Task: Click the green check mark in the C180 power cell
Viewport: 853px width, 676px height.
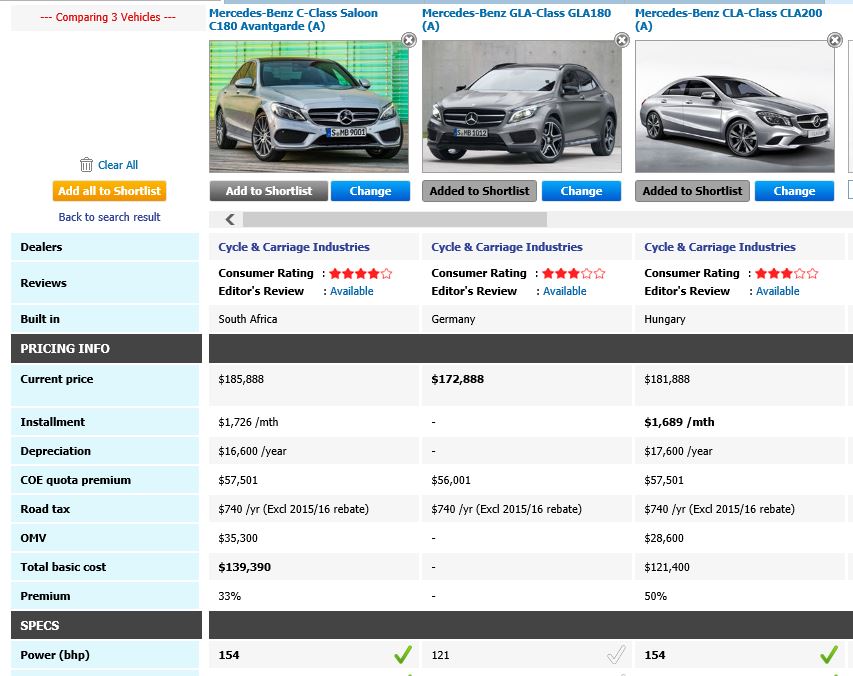Action: point(403,655)
